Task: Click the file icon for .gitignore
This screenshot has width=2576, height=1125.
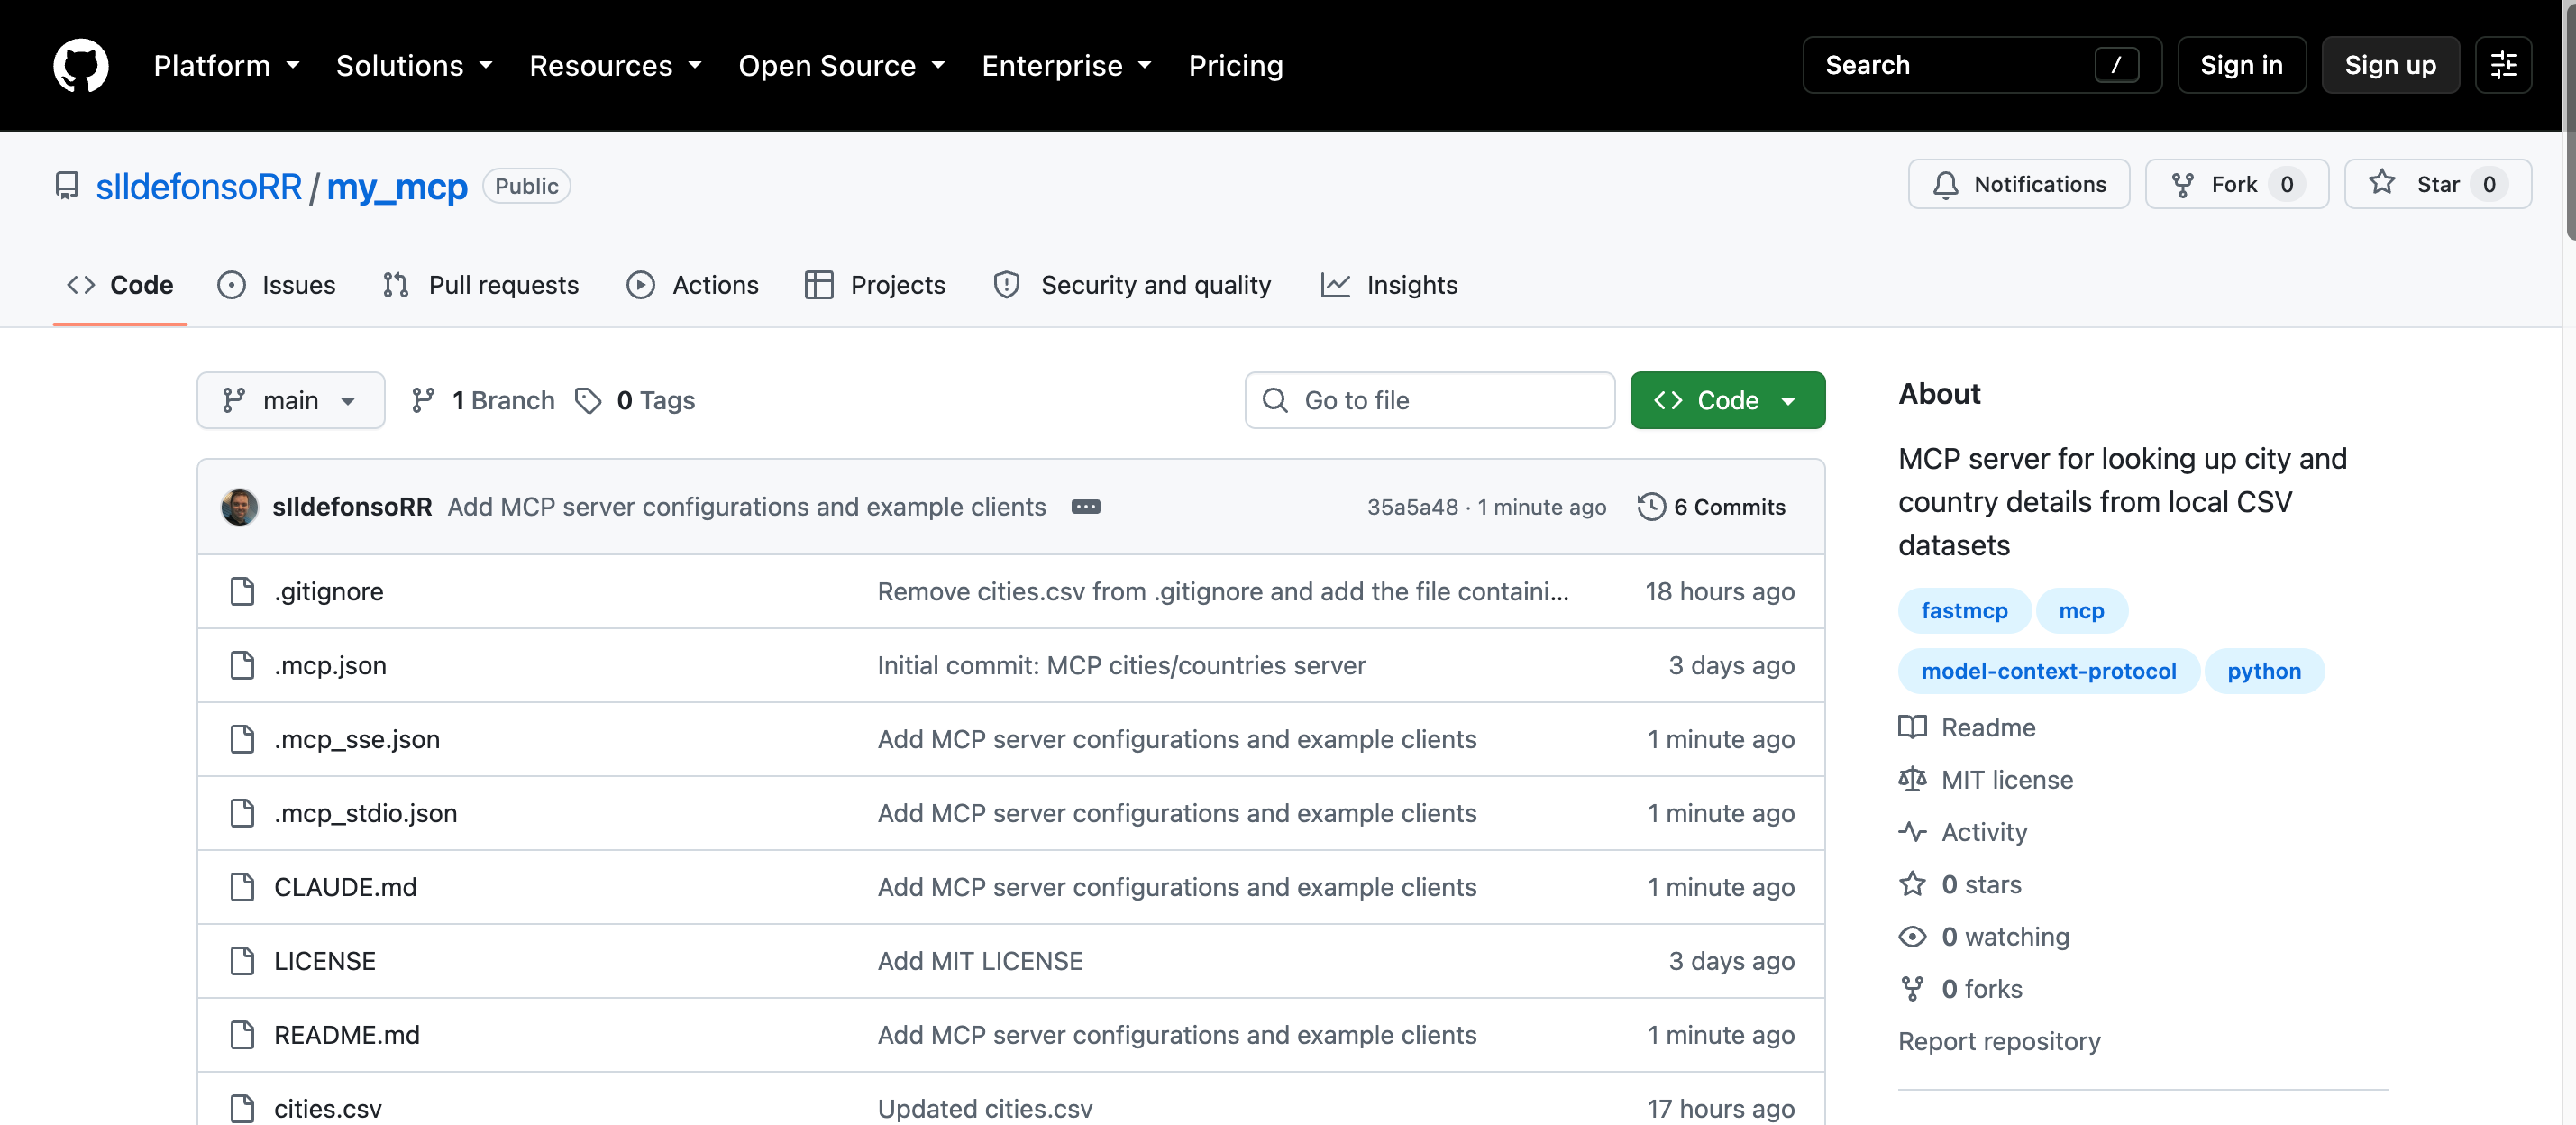Action: point(242,592)
